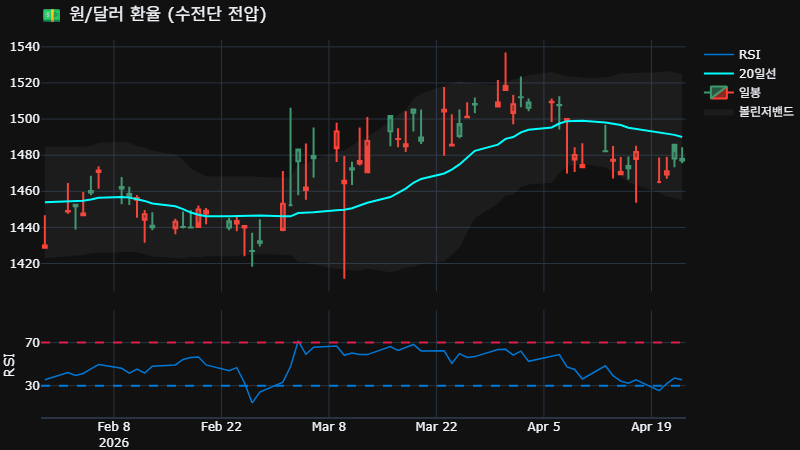Click the tallest red candle peaking near 1537
The width and height of the screenshot is (800, 450).
coord(505,71)
